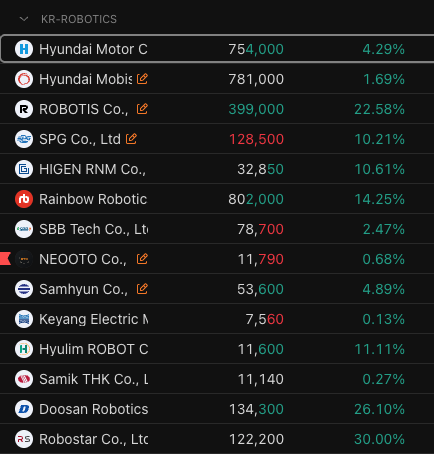Select Hyulim ROBOT C row name
The image size is (434, 454).
94,349
